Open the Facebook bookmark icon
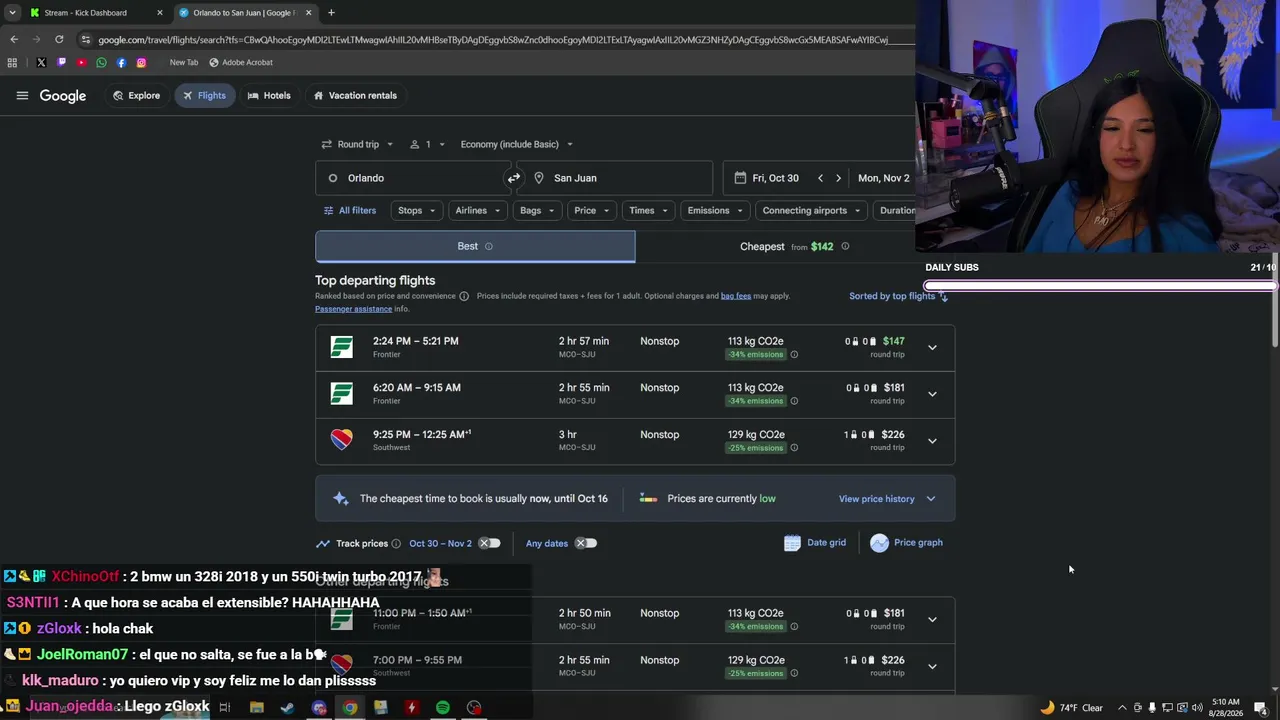This screenshot has height=720, width=1280. click(121, 63)
